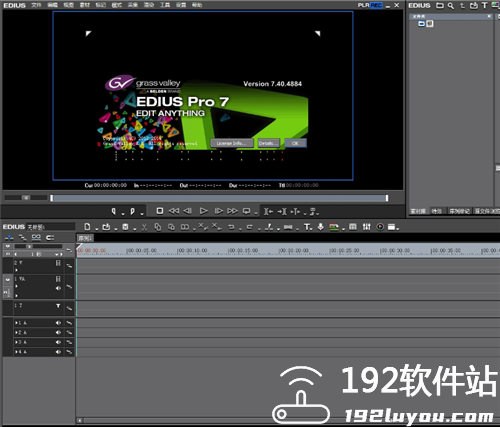This screenshot has height=427, width=500.
Task: Mute audio on track 2 A
Action: click(x=58, y=332)
